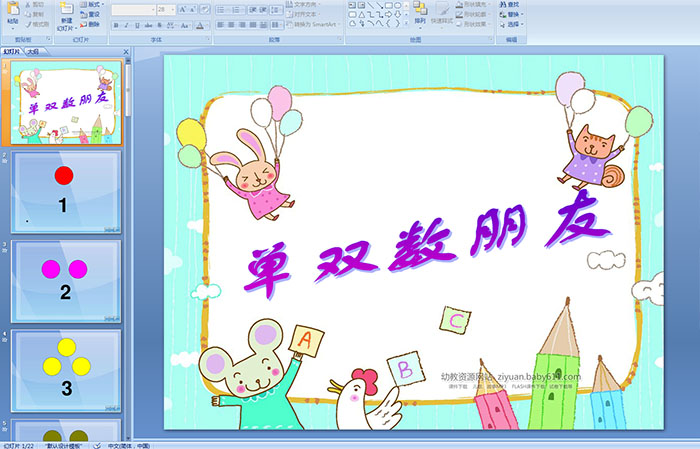Screen dimensions: 700x449
Task: Click the numbered list icon
Action: coord(236,10)
